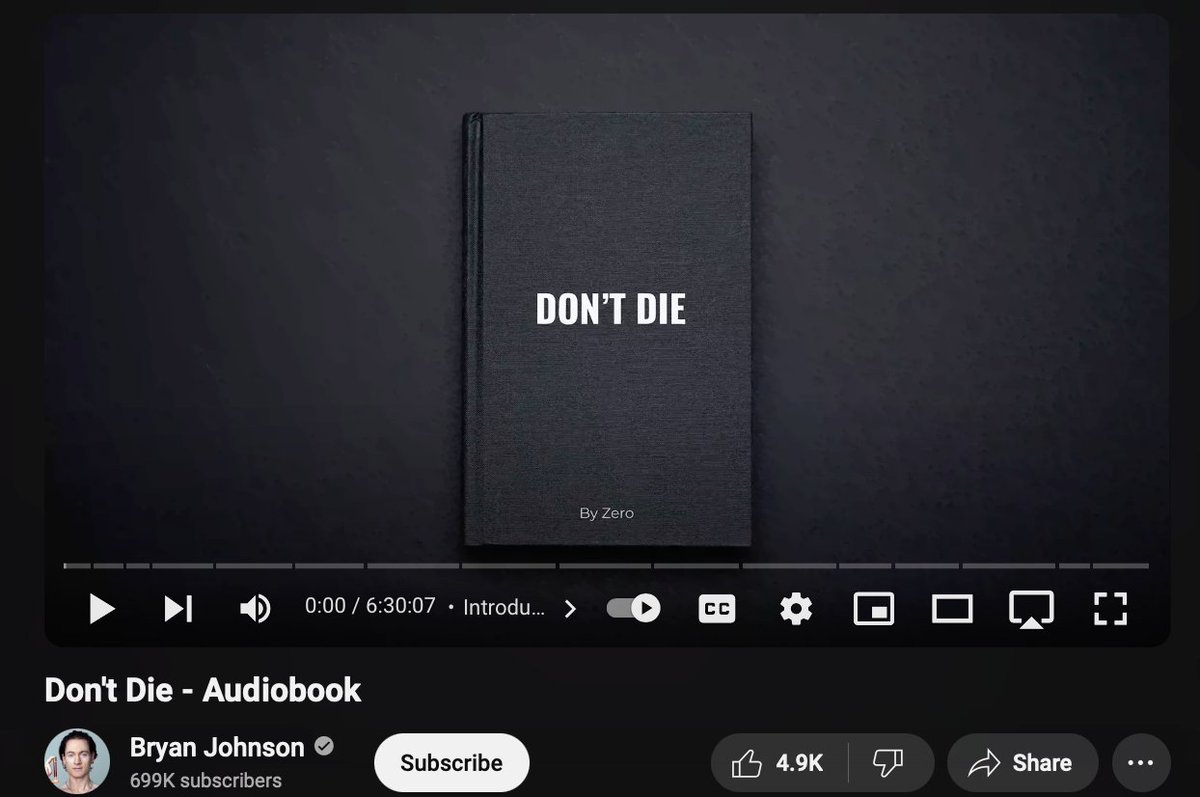1200x797 pixels.
Task: Seek on the video progress bar
Action: pos(606,566)
